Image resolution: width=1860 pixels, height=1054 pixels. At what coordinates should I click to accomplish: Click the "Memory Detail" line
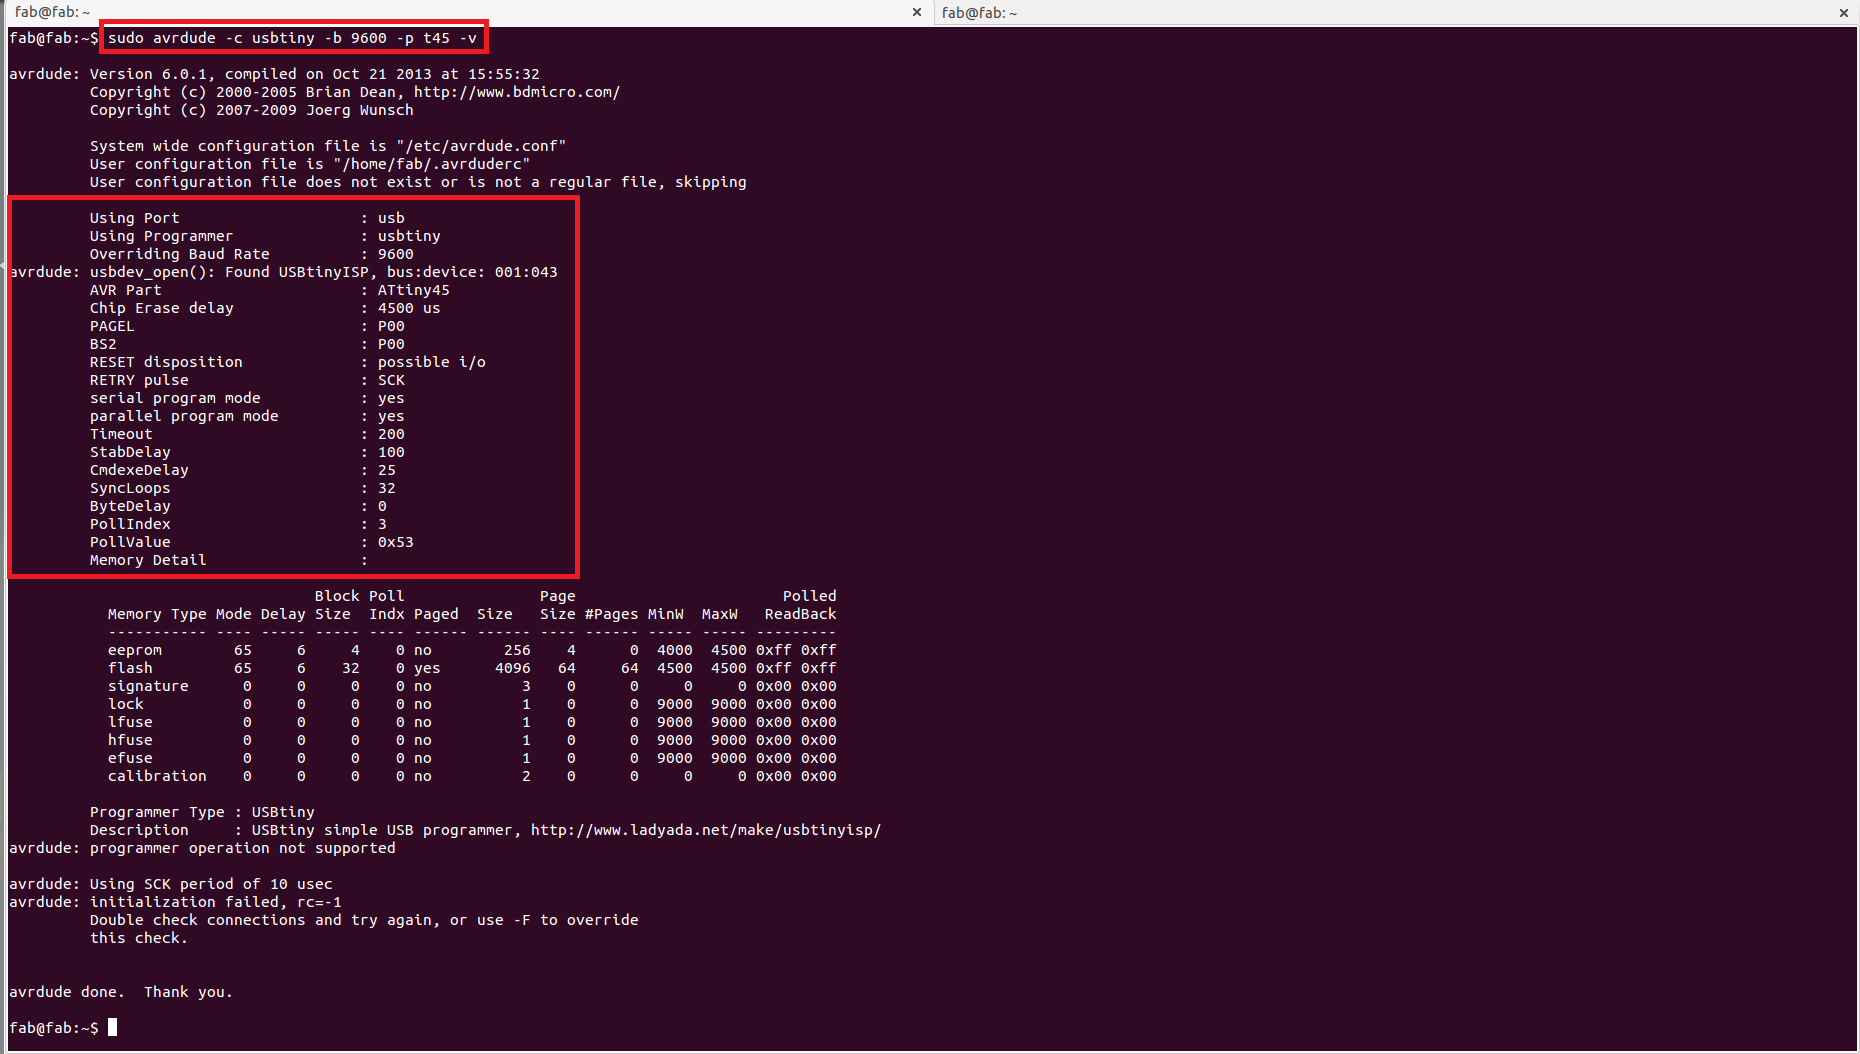229,560
